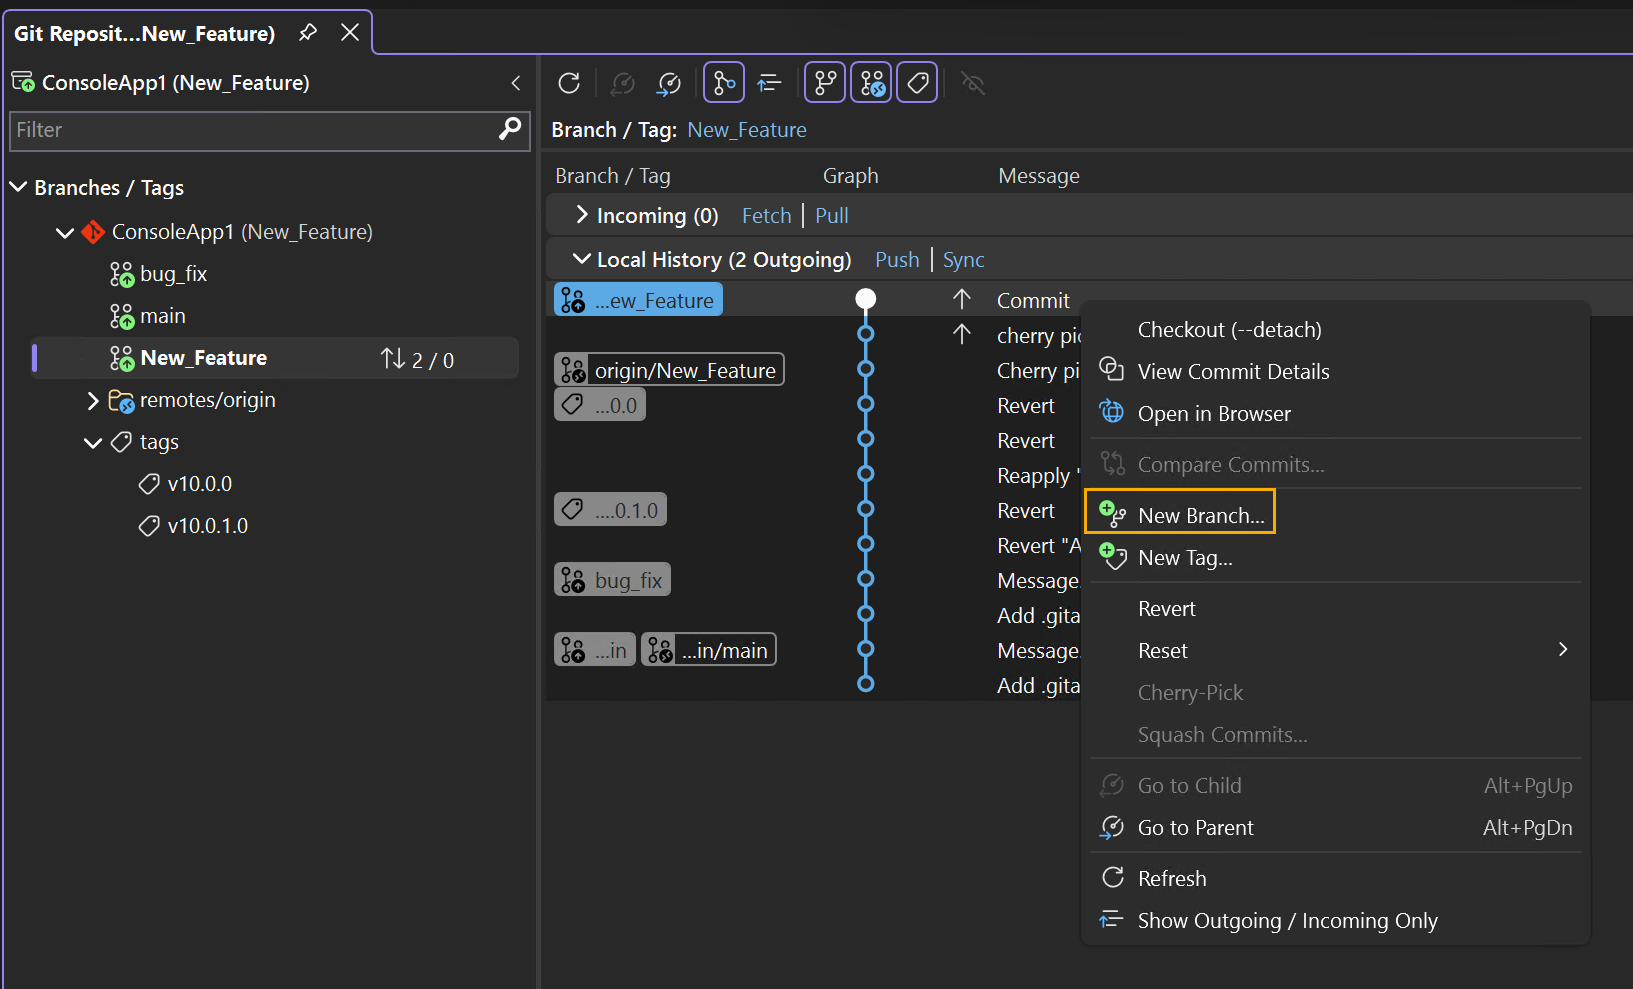The height and width of the screenshot is (989, 1633).
Task: Select View Commit Details in context menu
Action: click(1234, 371)
